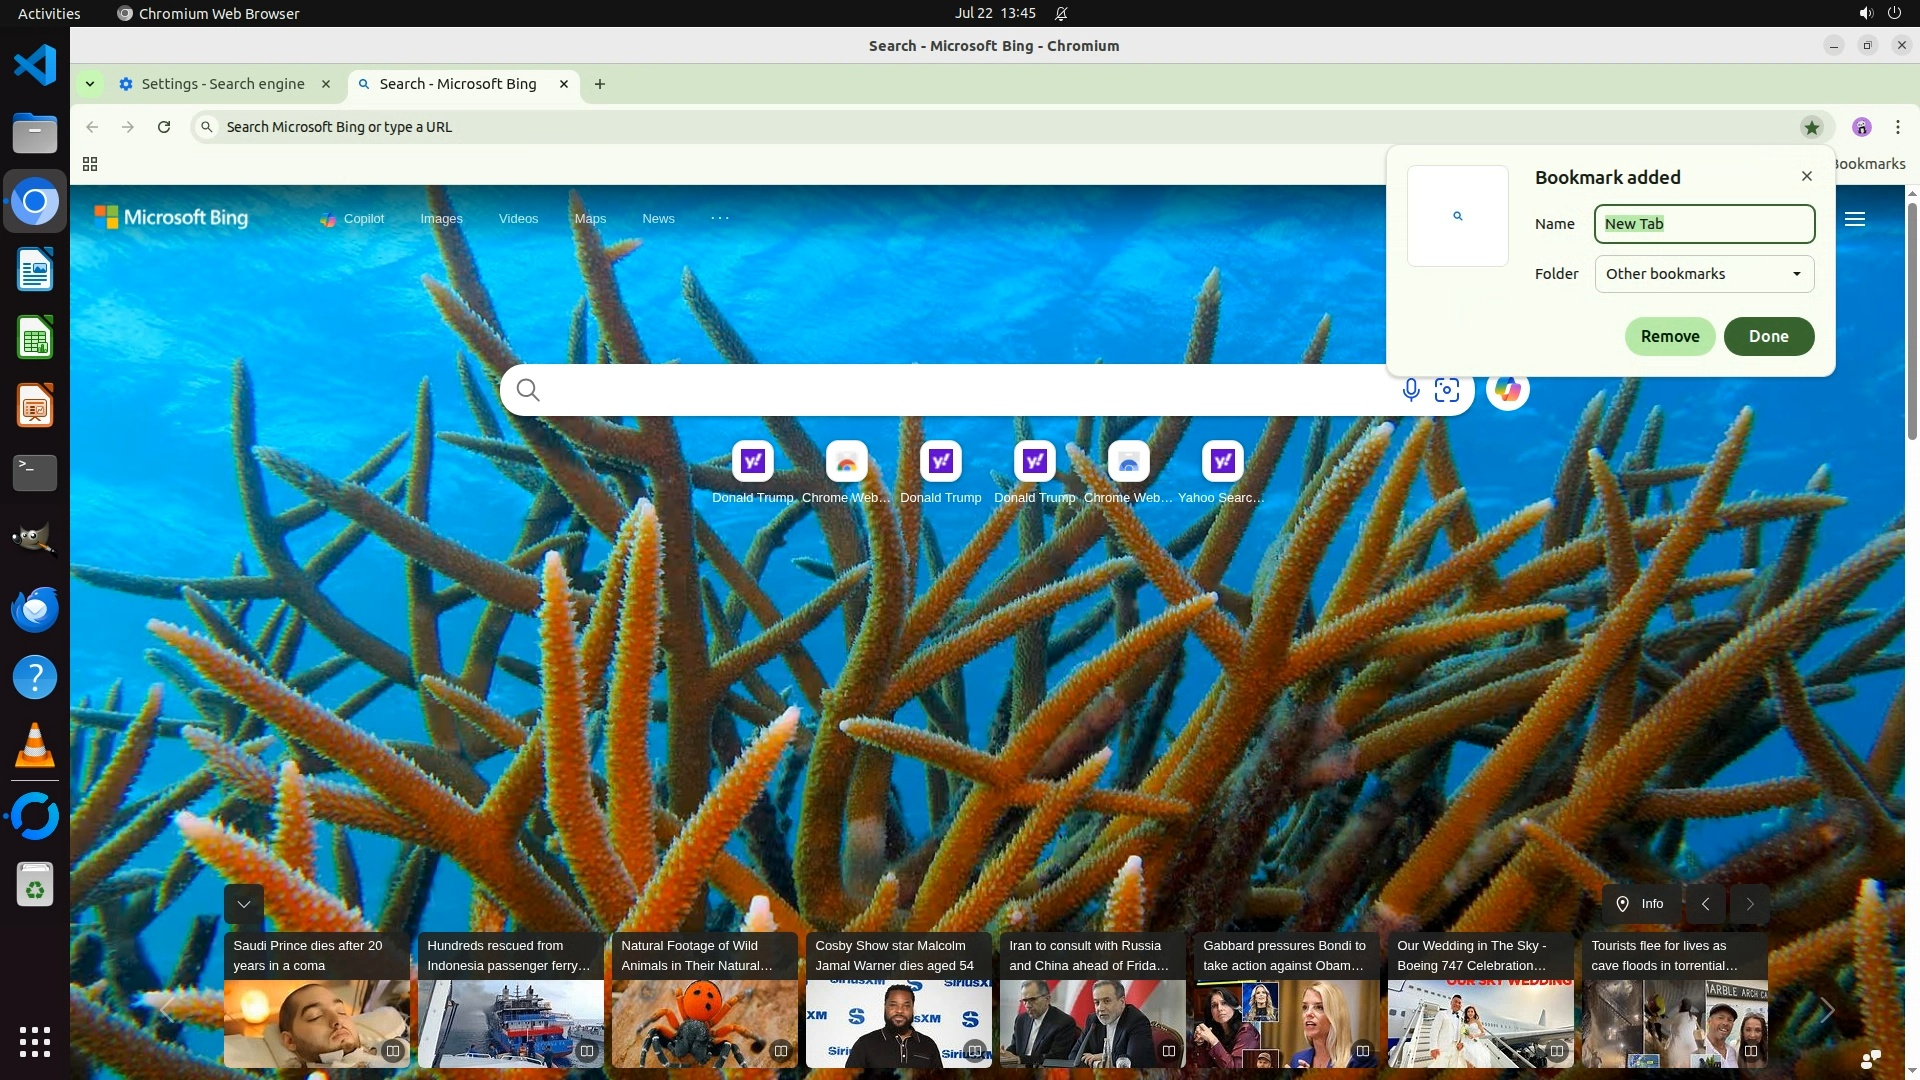
Task: Click the bookmark Name input field
Action: pyautogui.click(x=1704, y=224)
